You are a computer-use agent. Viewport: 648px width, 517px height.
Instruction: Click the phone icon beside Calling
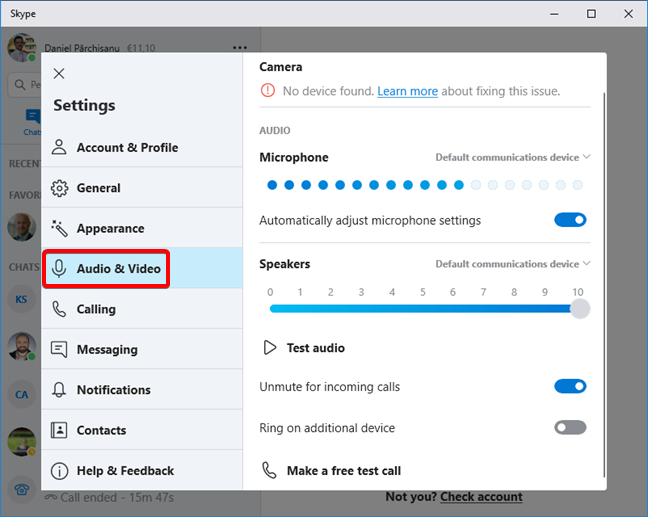point(59,309)
